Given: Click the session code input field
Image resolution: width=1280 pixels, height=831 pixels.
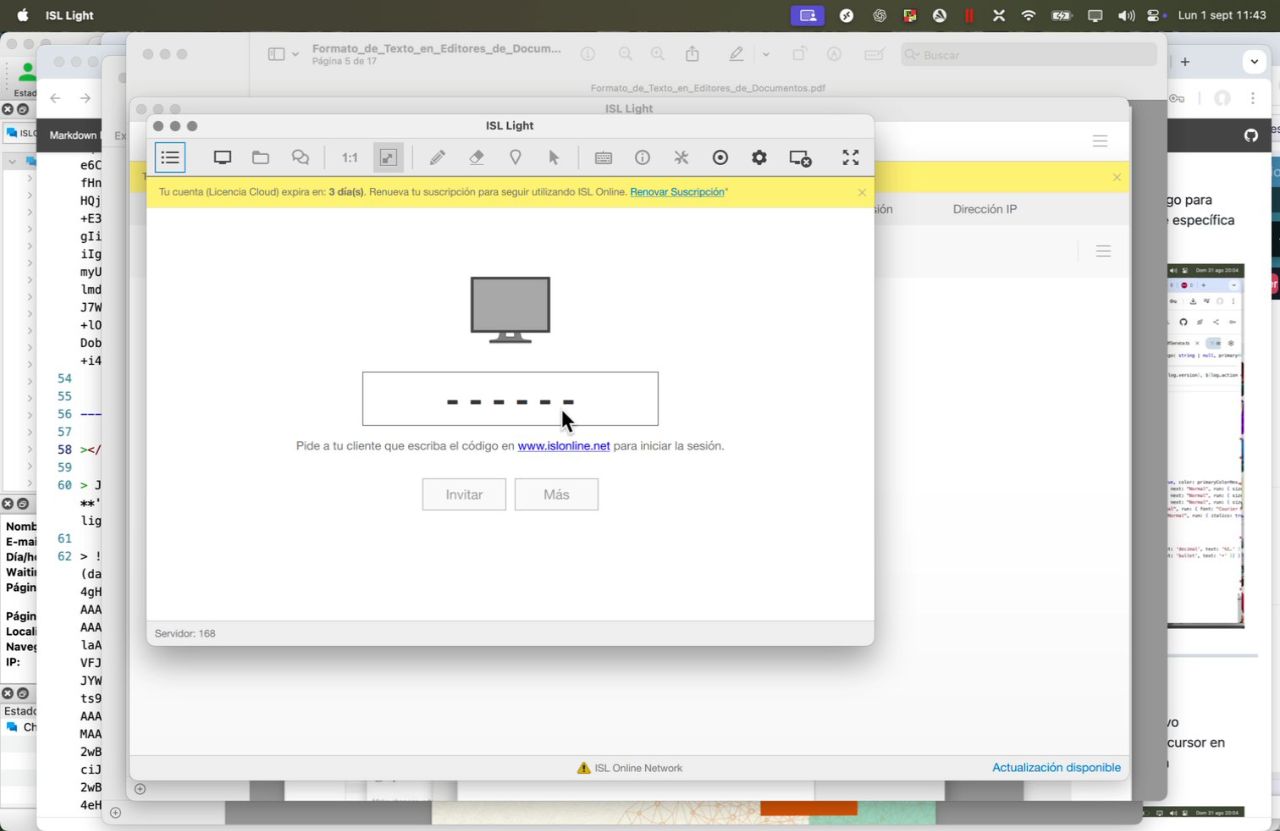Looking at the screenshot, I should pos(510,399).
